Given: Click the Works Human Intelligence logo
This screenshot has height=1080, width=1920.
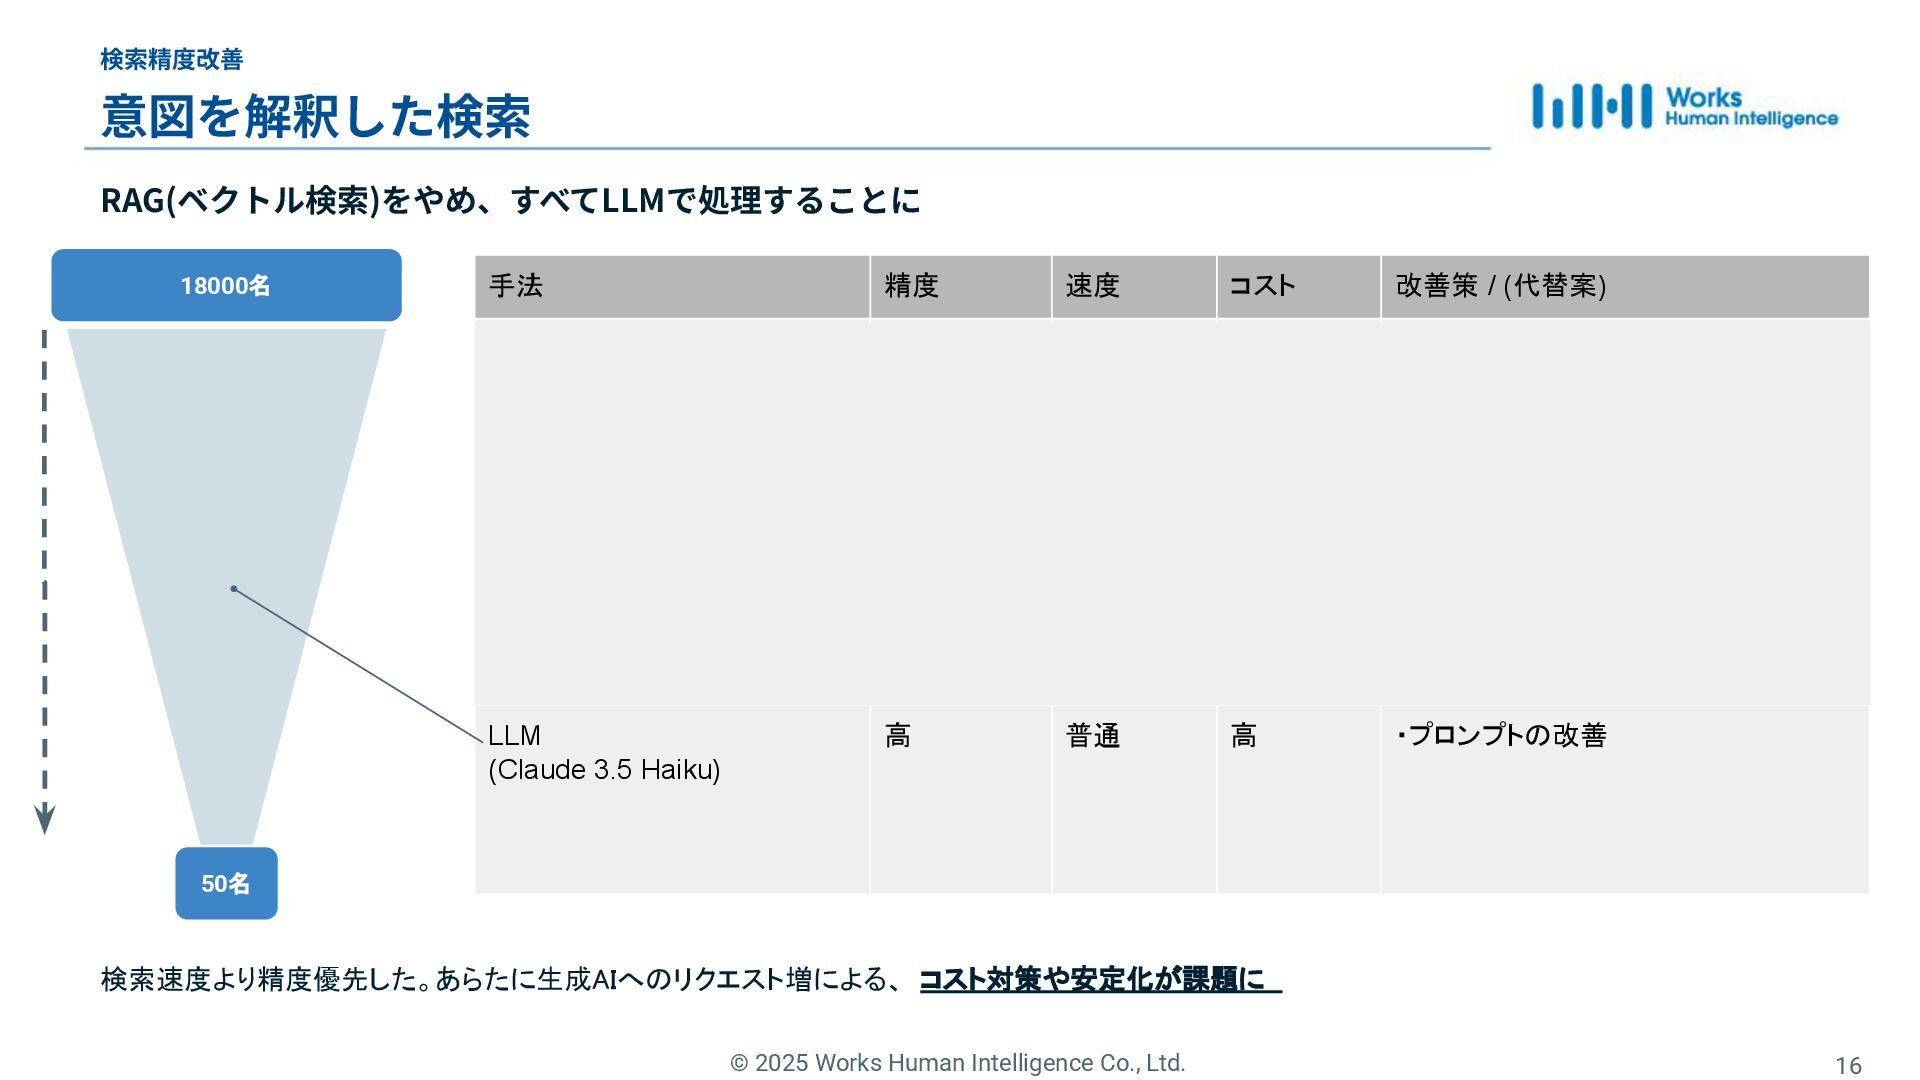Looking at the screenshot, I should point(1684,106).
